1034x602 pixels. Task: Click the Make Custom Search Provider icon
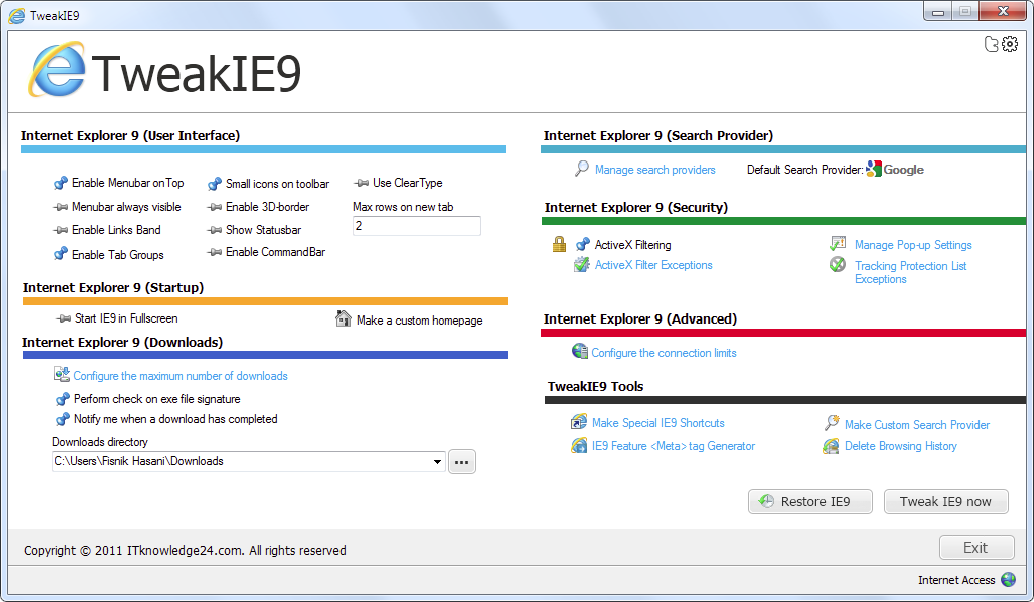(832, 423)
